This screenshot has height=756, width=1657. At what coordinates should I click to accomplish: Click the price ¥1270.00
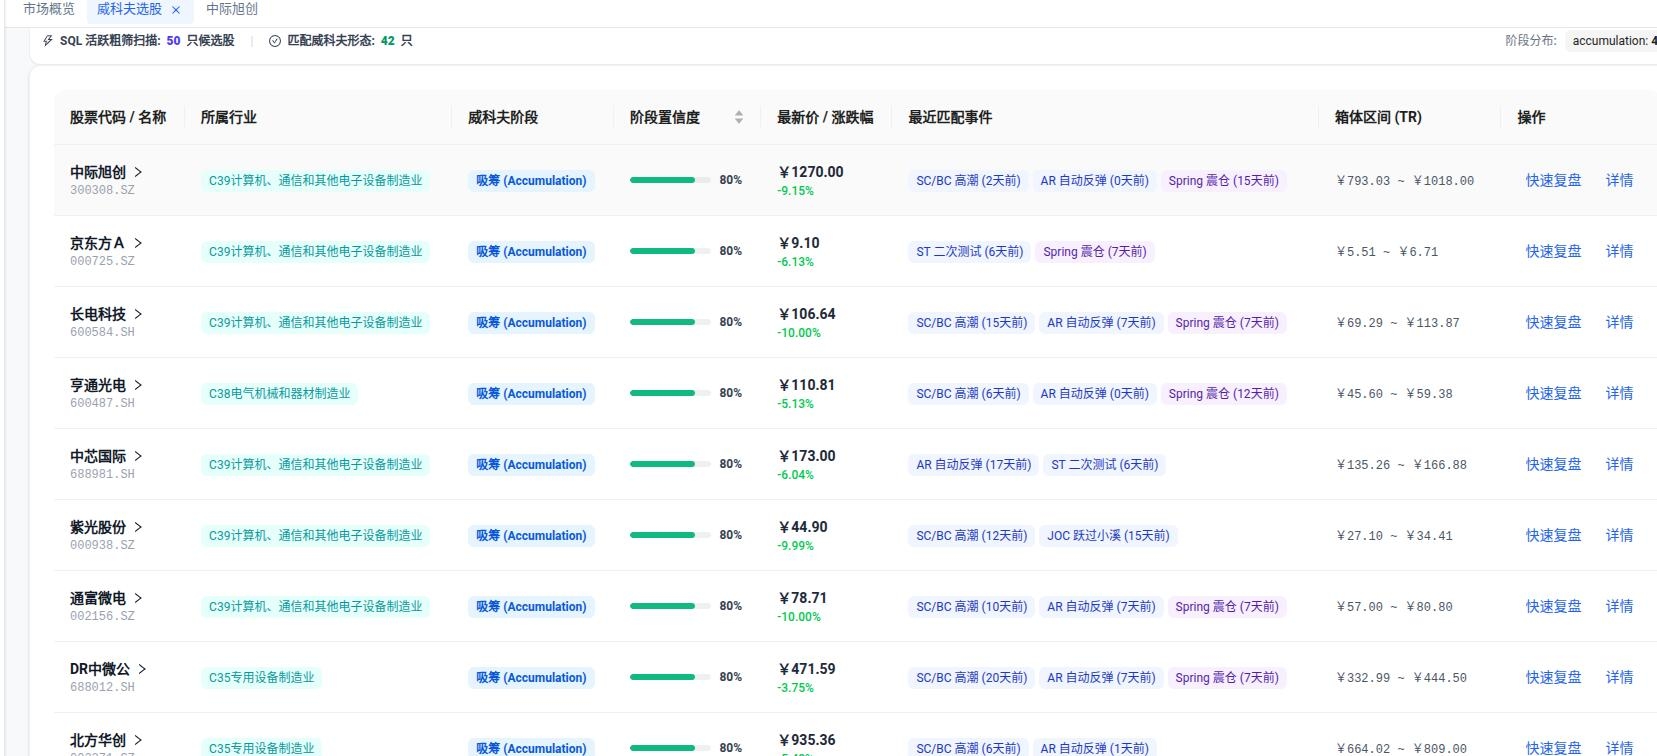pyautogui.click(x=811, y=172)
